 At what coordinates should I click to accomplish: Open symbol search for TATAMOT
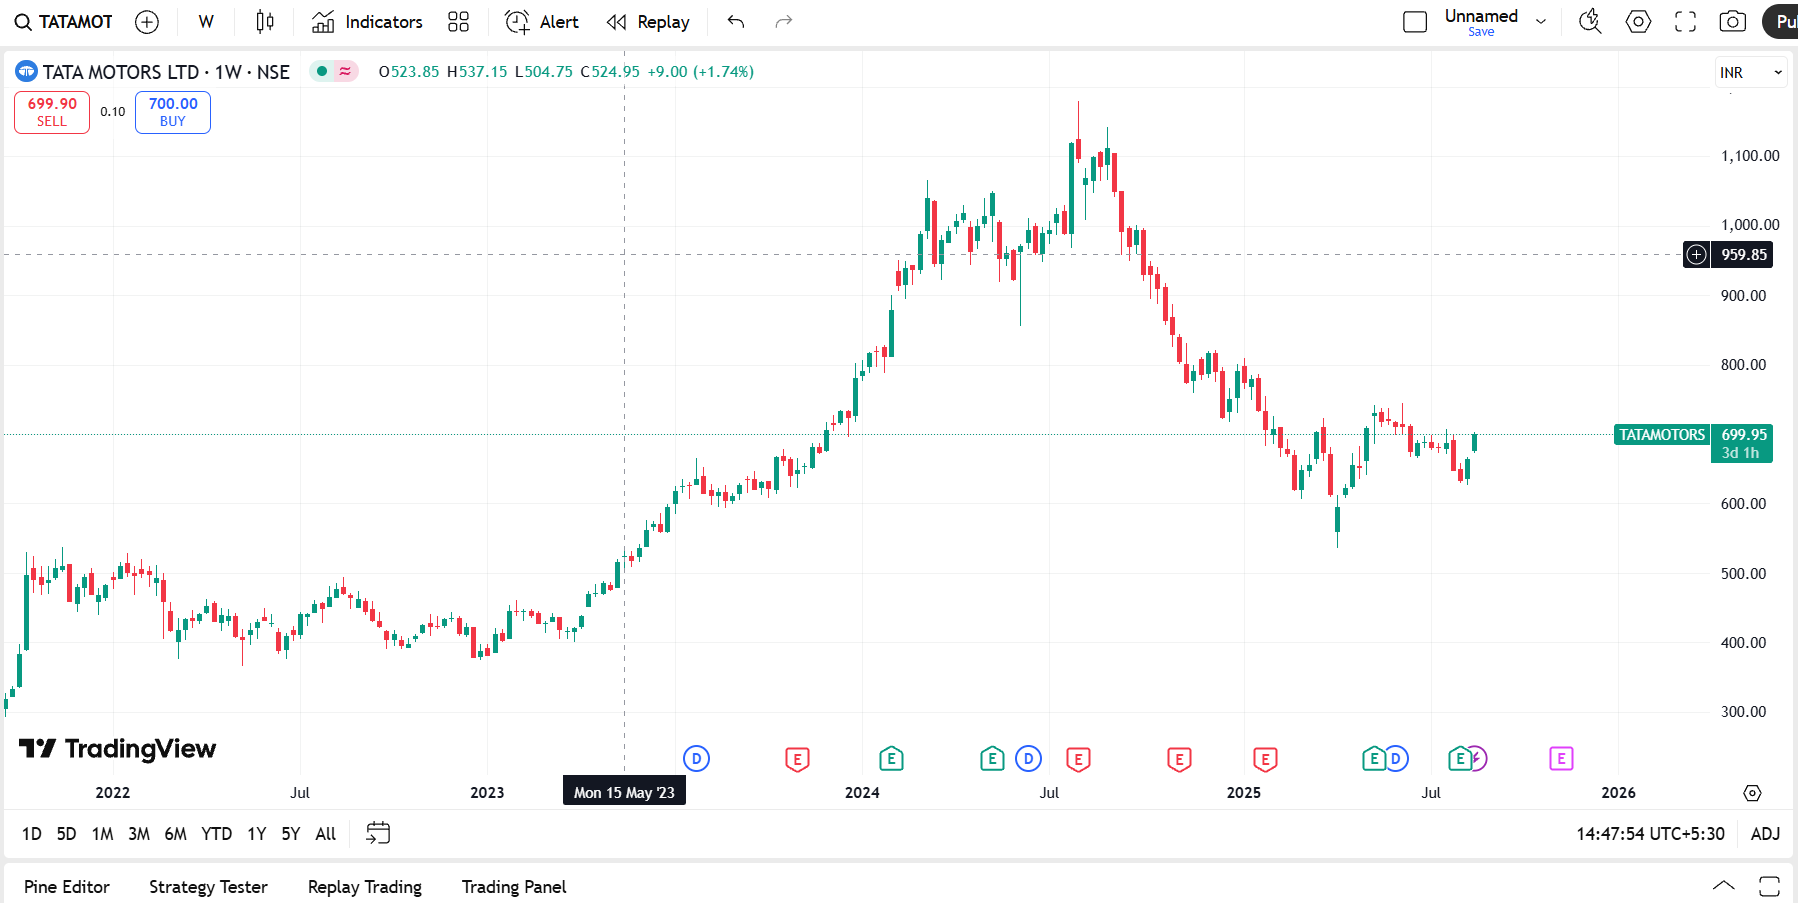click(x=63, y=22)
